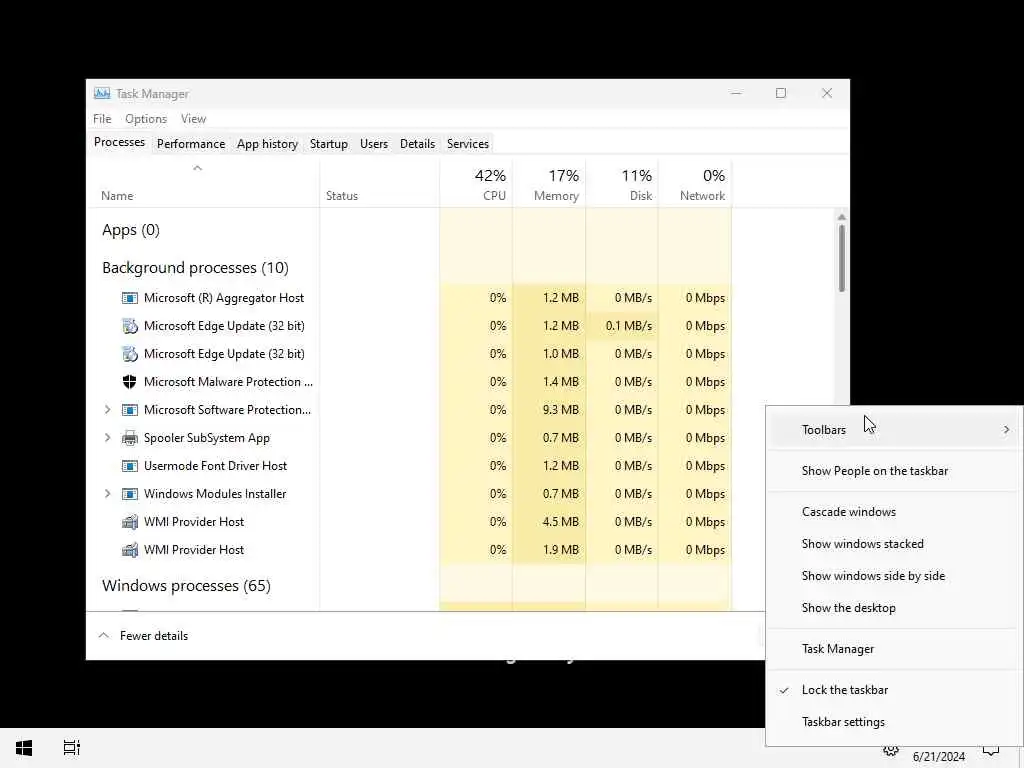Sort processes by Network column header
The width and height of the screenshot is (1024, 768).
click(x=696, y=184)
